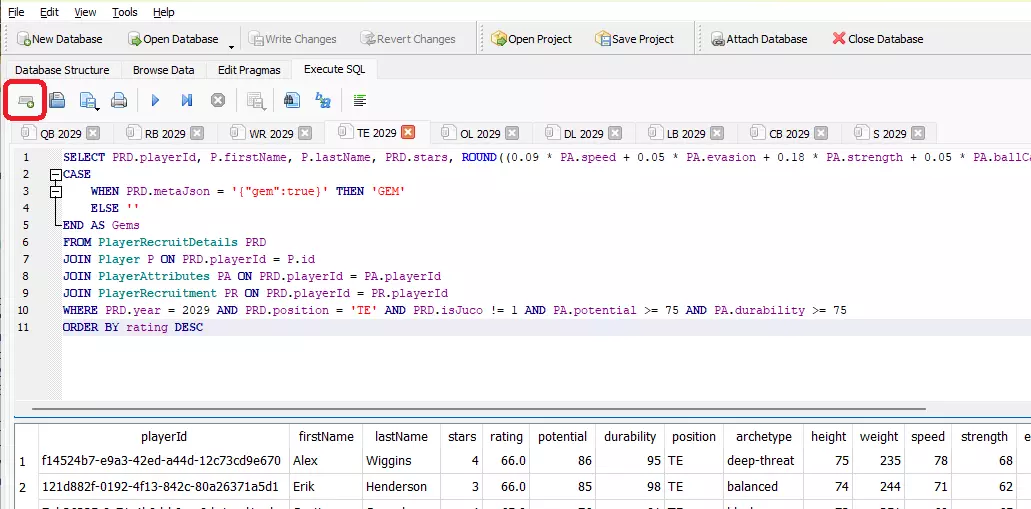Switch to the WR 2029 query tab
1031x509 pixels.
point(270,133)
